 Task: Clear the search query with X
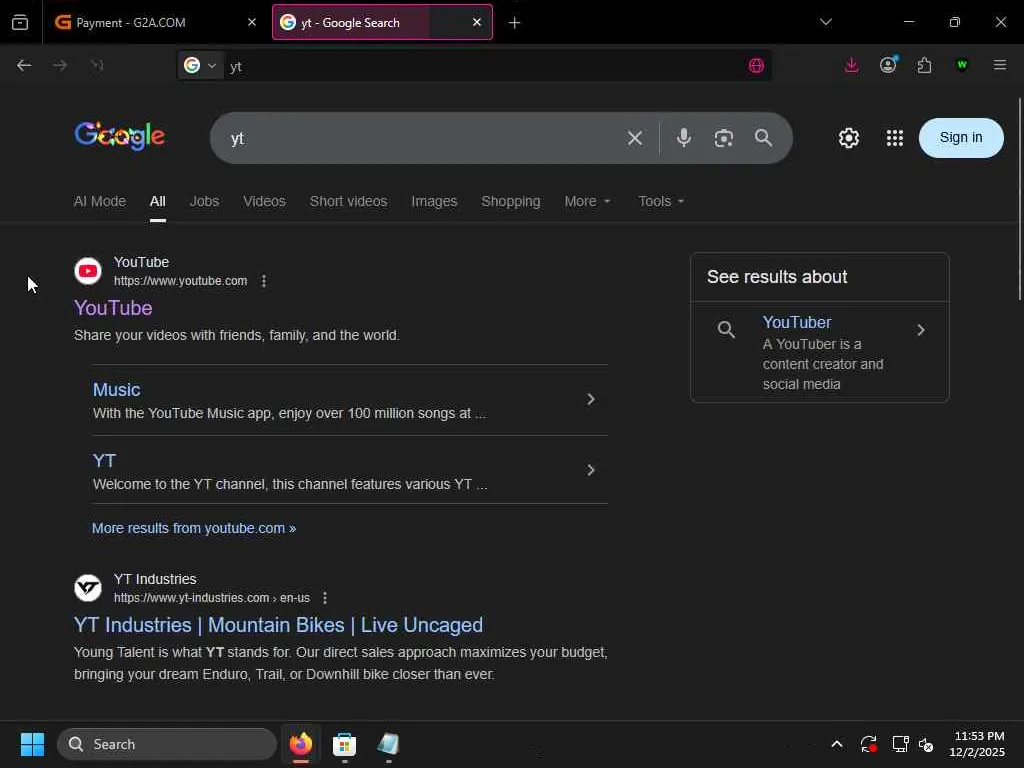[x=635, y=138]
